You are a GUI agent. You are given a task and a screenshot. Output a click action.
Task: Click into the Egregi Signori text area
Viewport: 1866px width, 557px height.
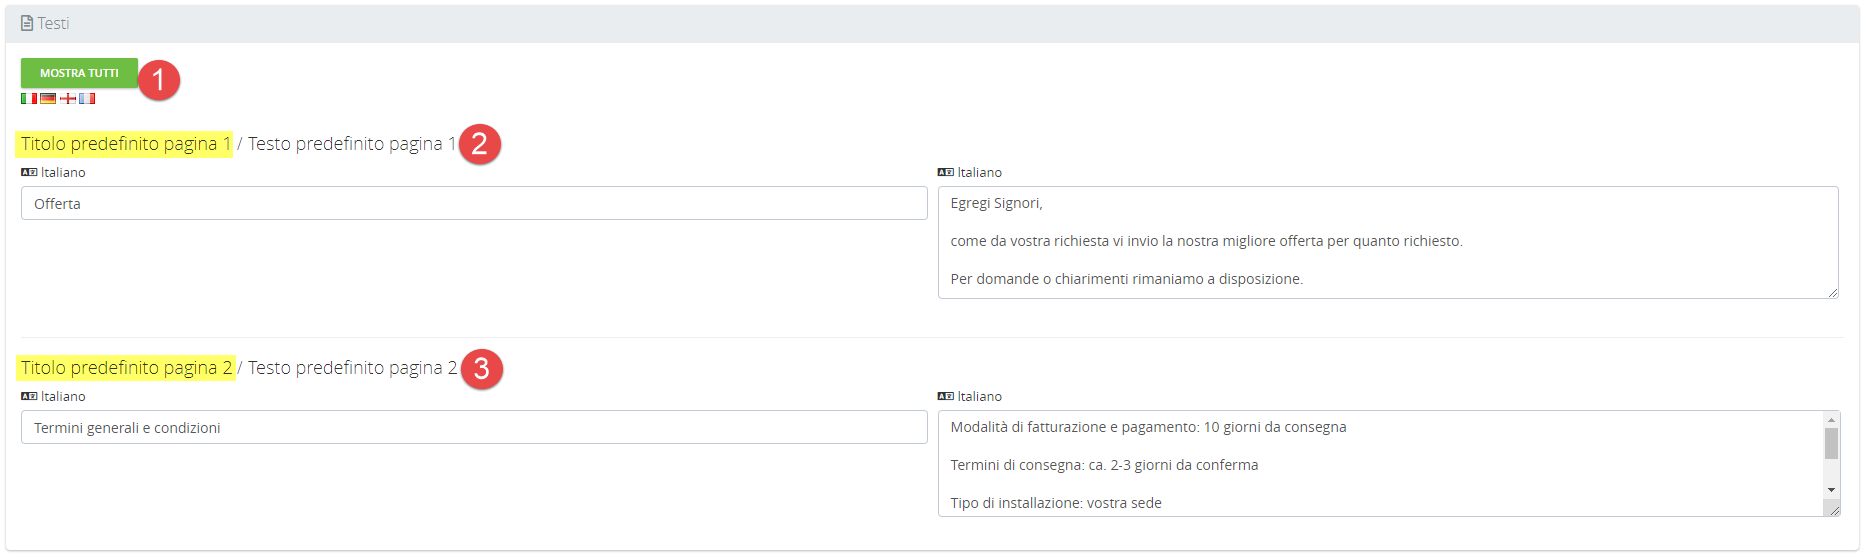coord(1386,242)
